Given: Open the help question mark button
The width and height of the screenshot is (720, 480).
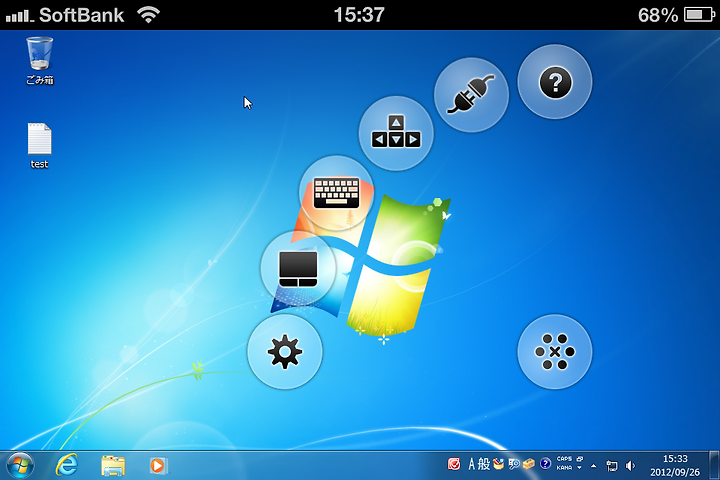Looking at the screenshot, I should (555, 82).
